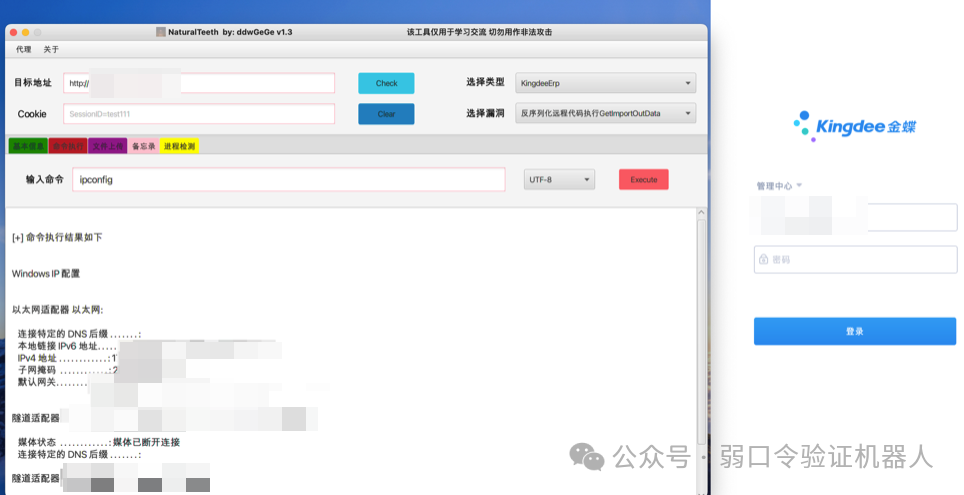This screenshot has width=964, height=495.
Task: Click the 密码 password field
Action: [x=856, y=259]
